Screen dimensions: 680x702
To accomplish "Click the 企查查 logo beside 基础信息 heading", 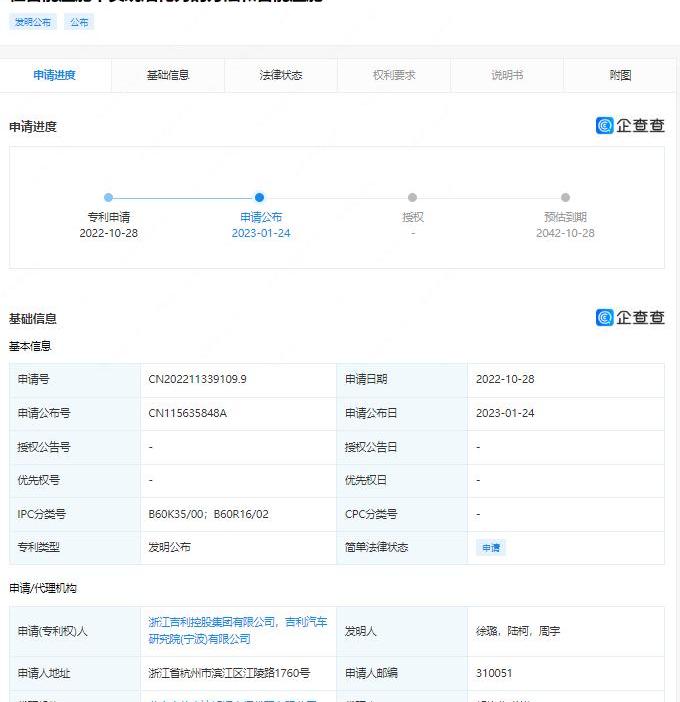I will 630,318.
